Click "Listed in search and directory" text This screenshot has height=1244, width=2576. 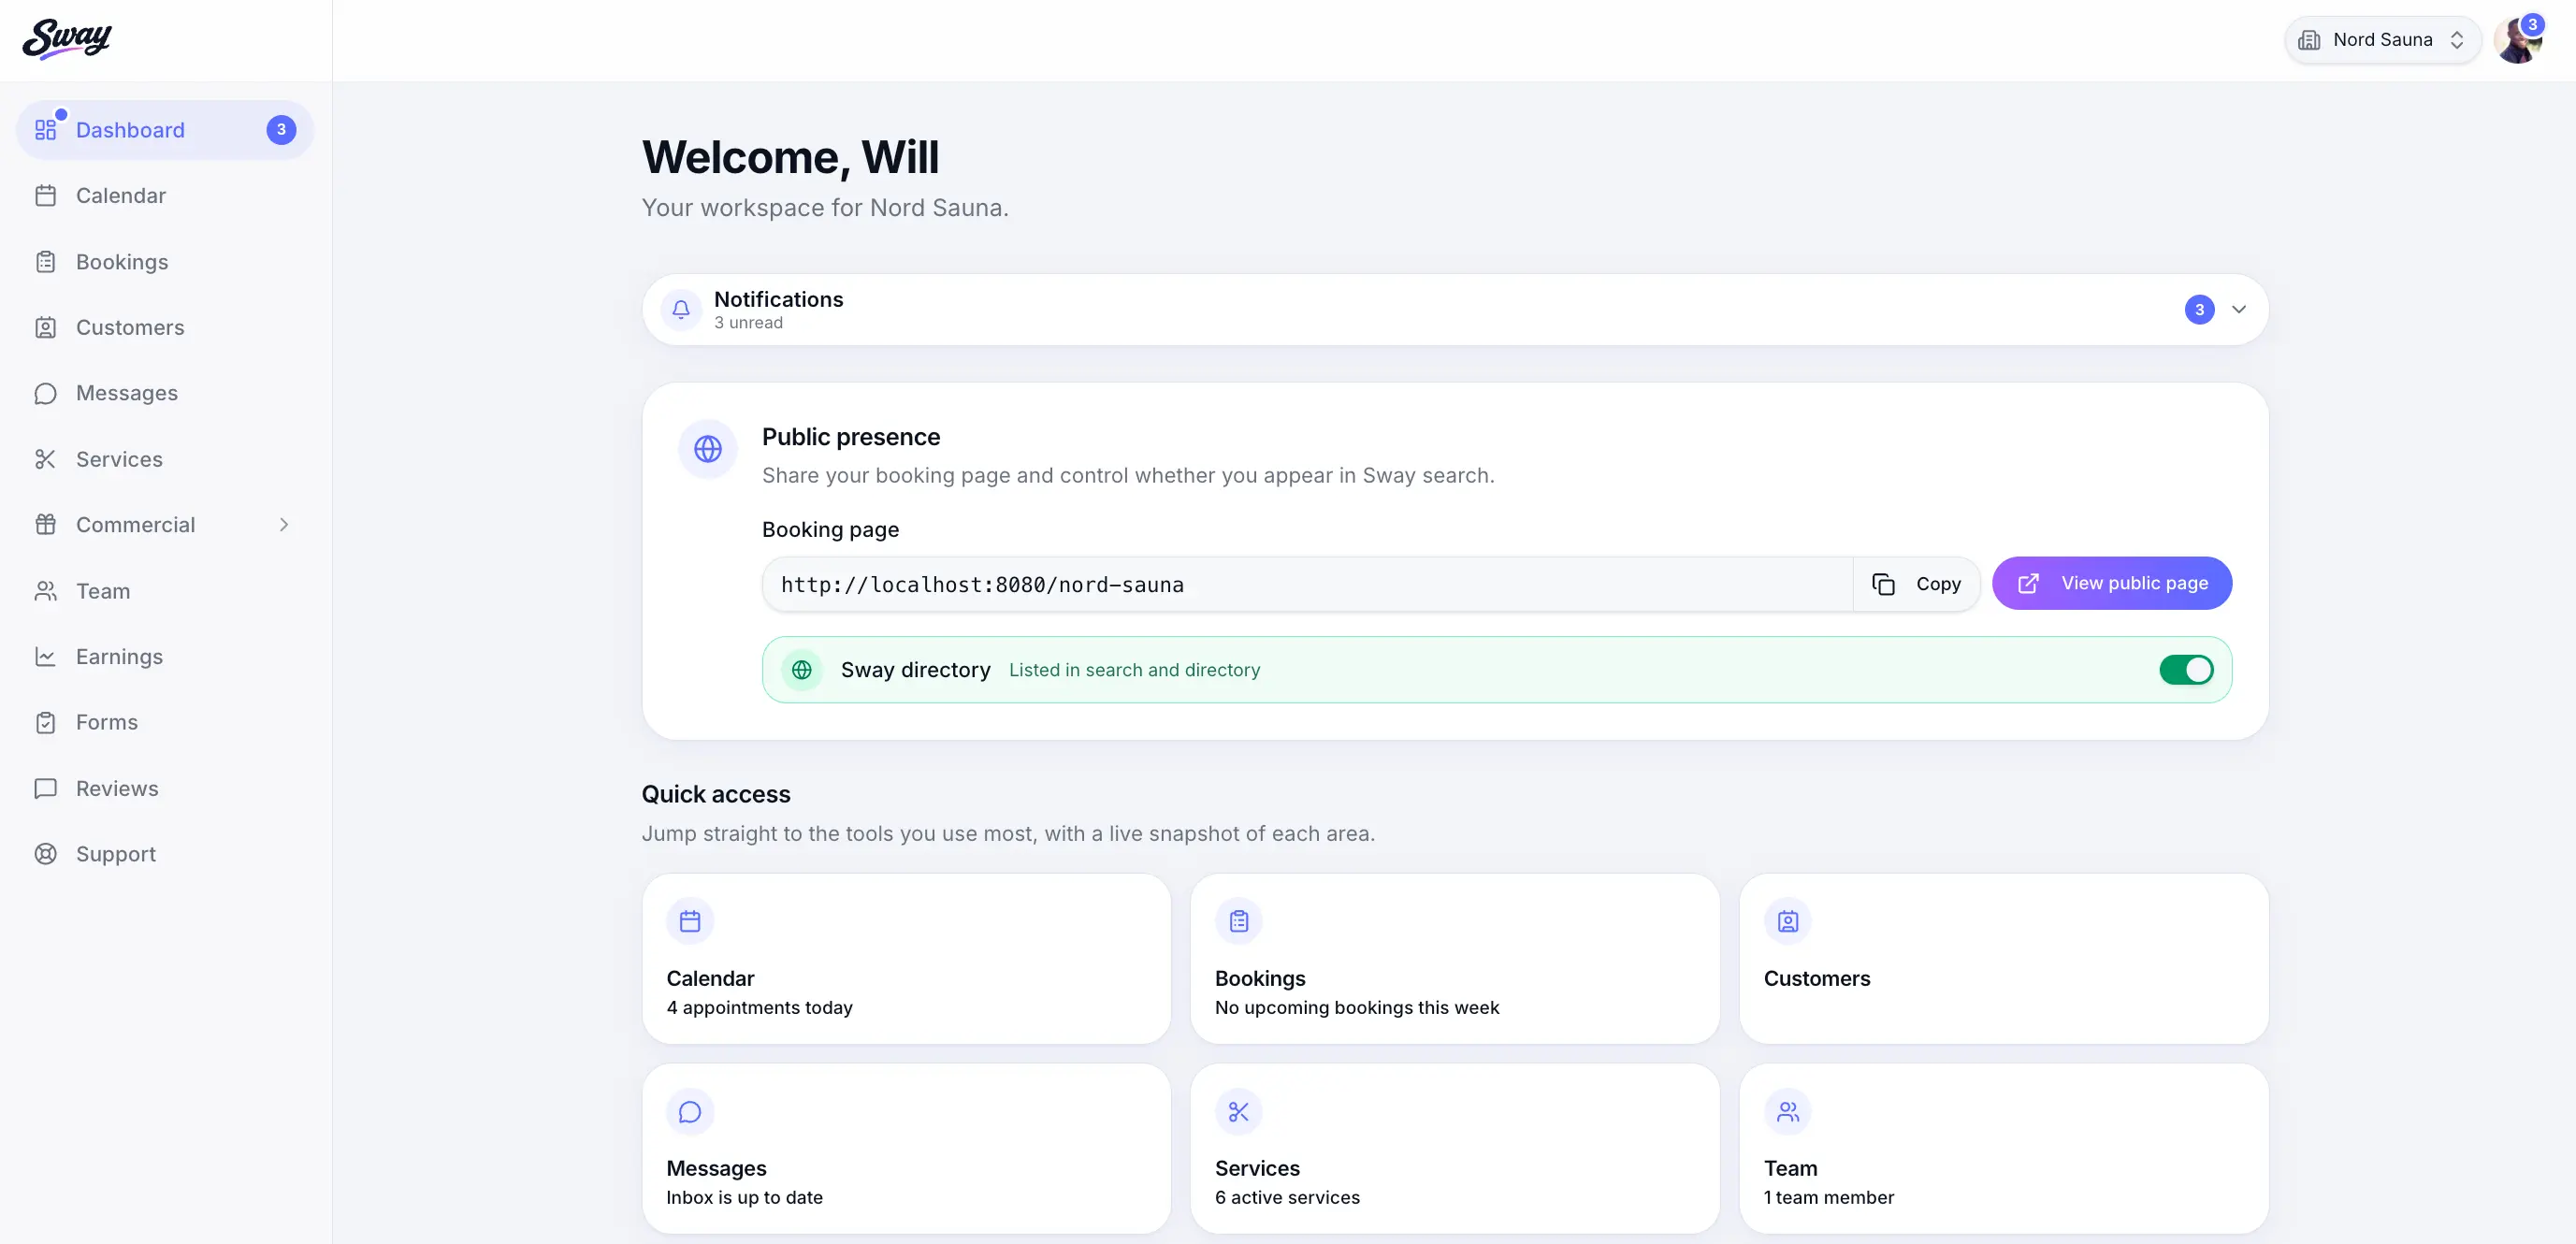[x=1134, y=670]
